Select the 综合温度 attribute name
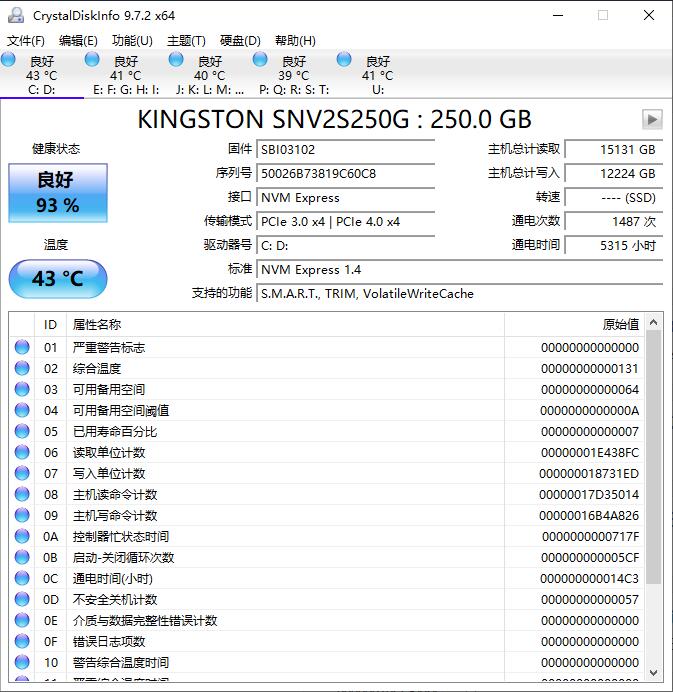 97,369
